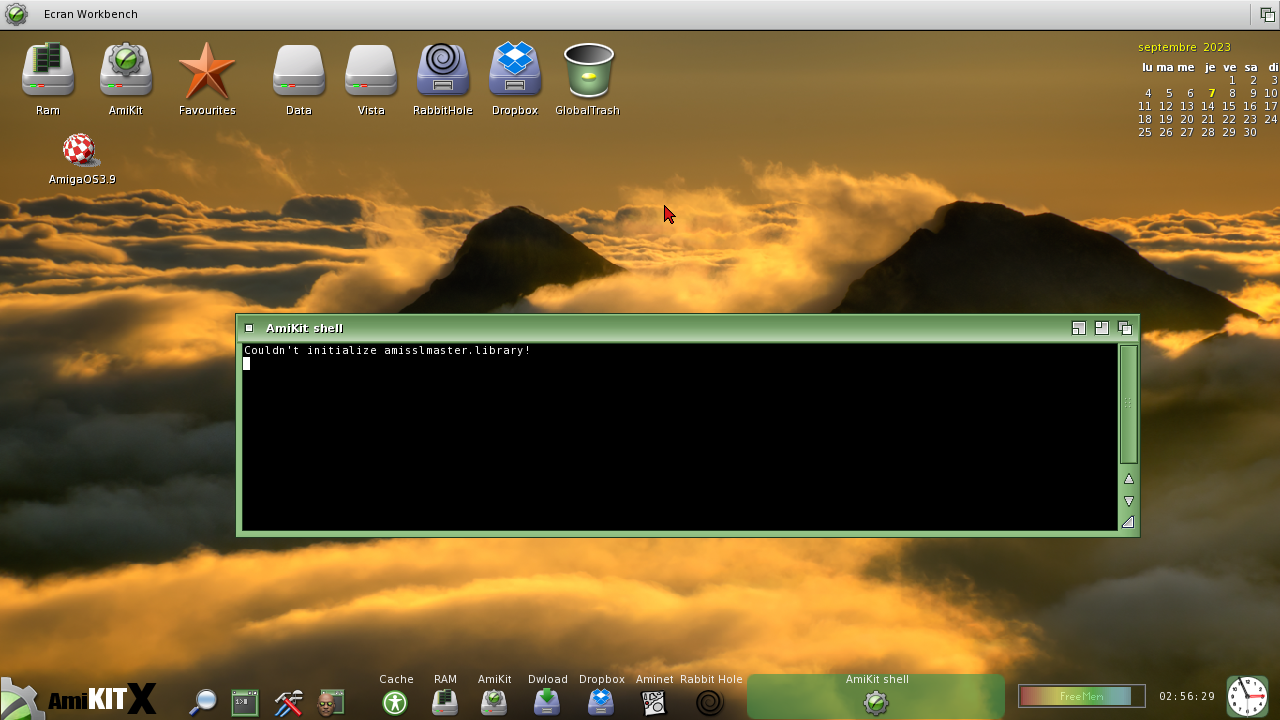The height and width of the screenshot is (720, 1280).
Task: Click the FreeMem memory gauge
Action: pos(1081,696)
